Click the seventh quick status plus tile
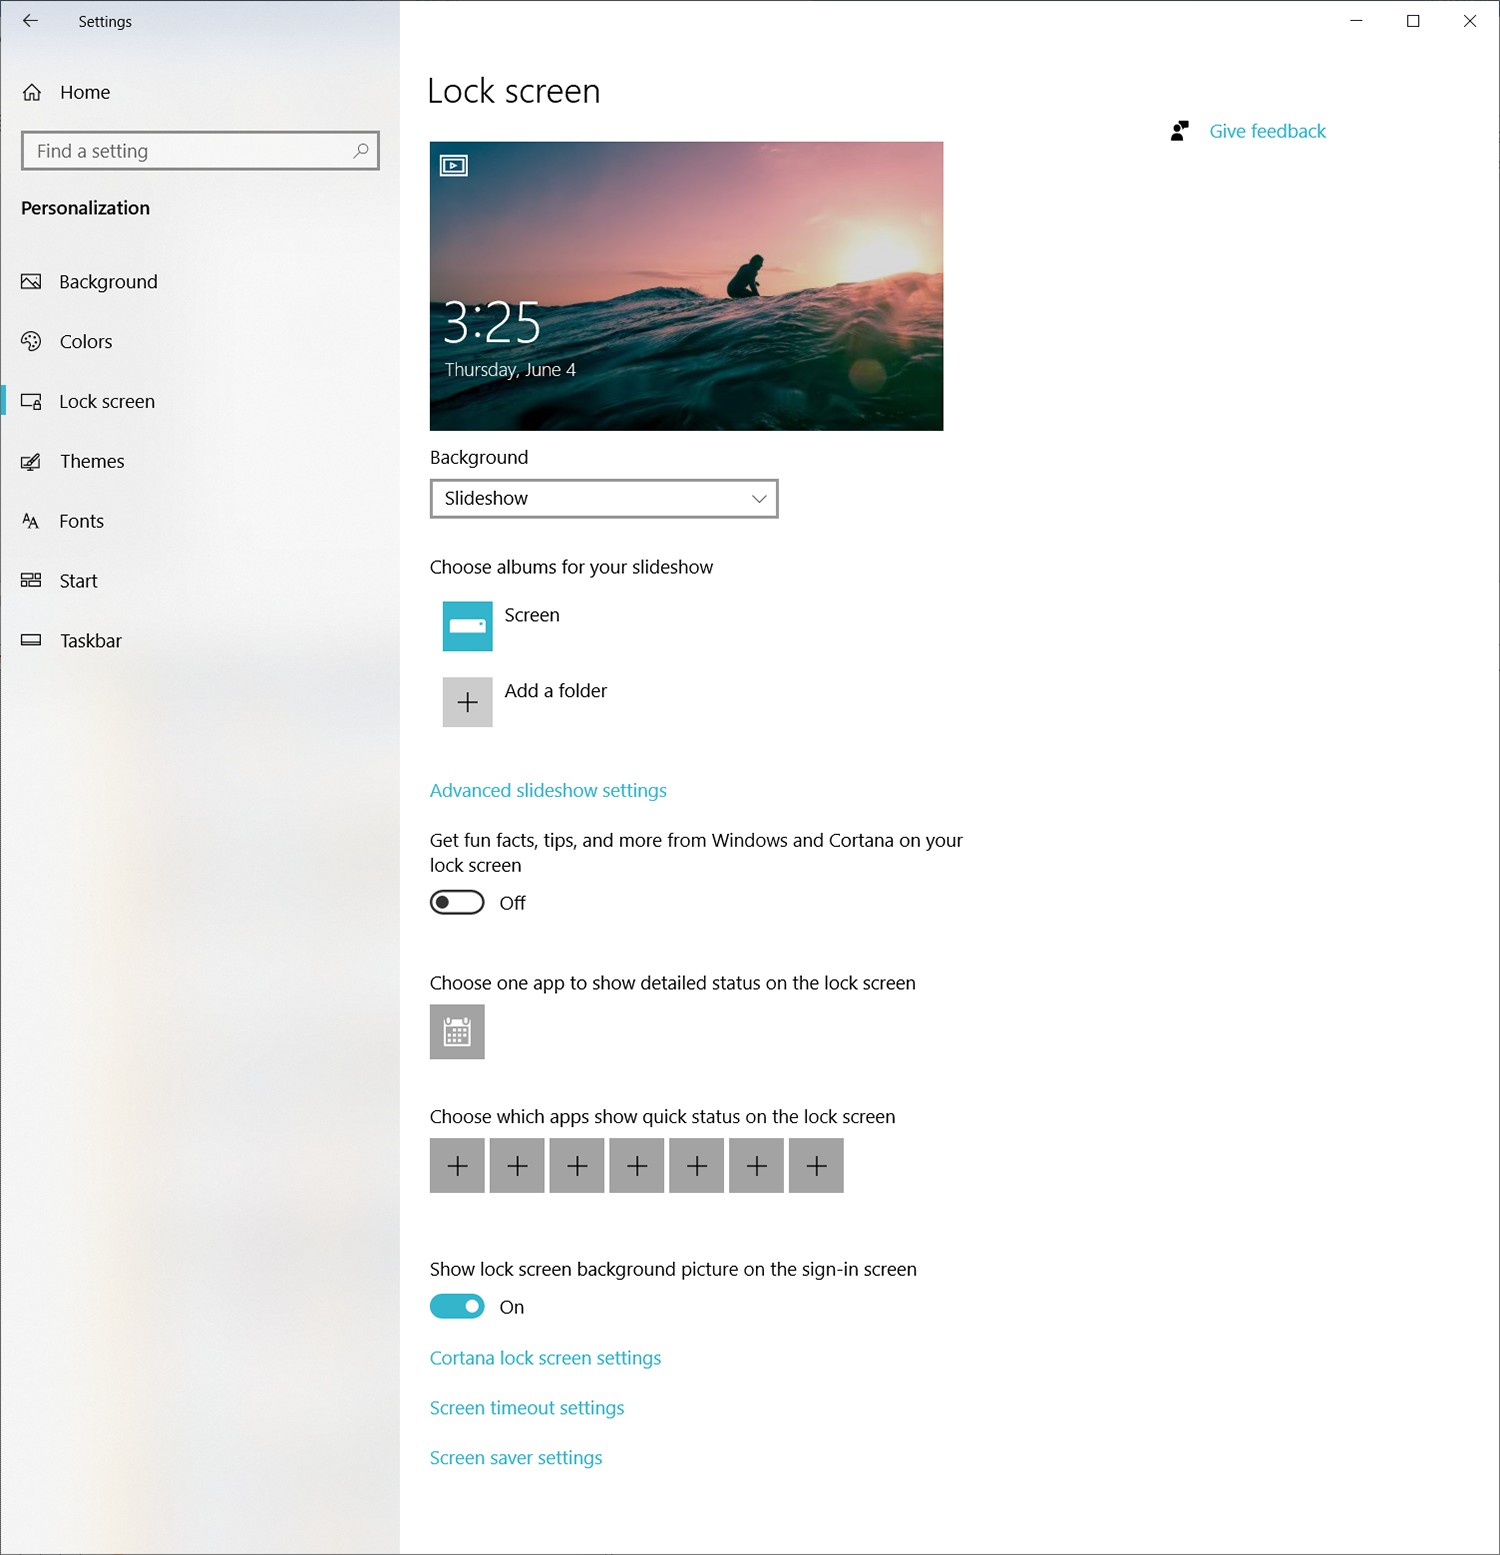 (816, 1166)
